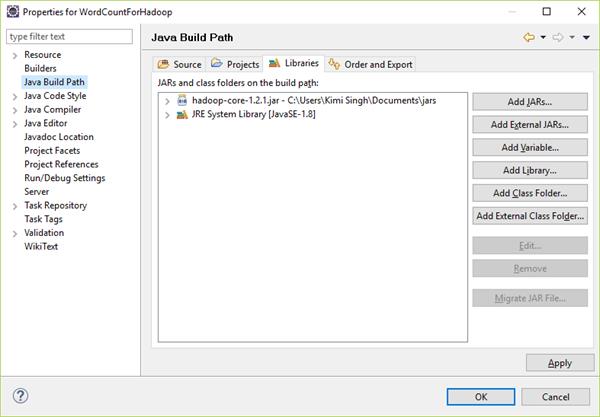Click the JRE System Library icon
The width and height of the screenshot is (600, 417).
(x=181, y=115)
